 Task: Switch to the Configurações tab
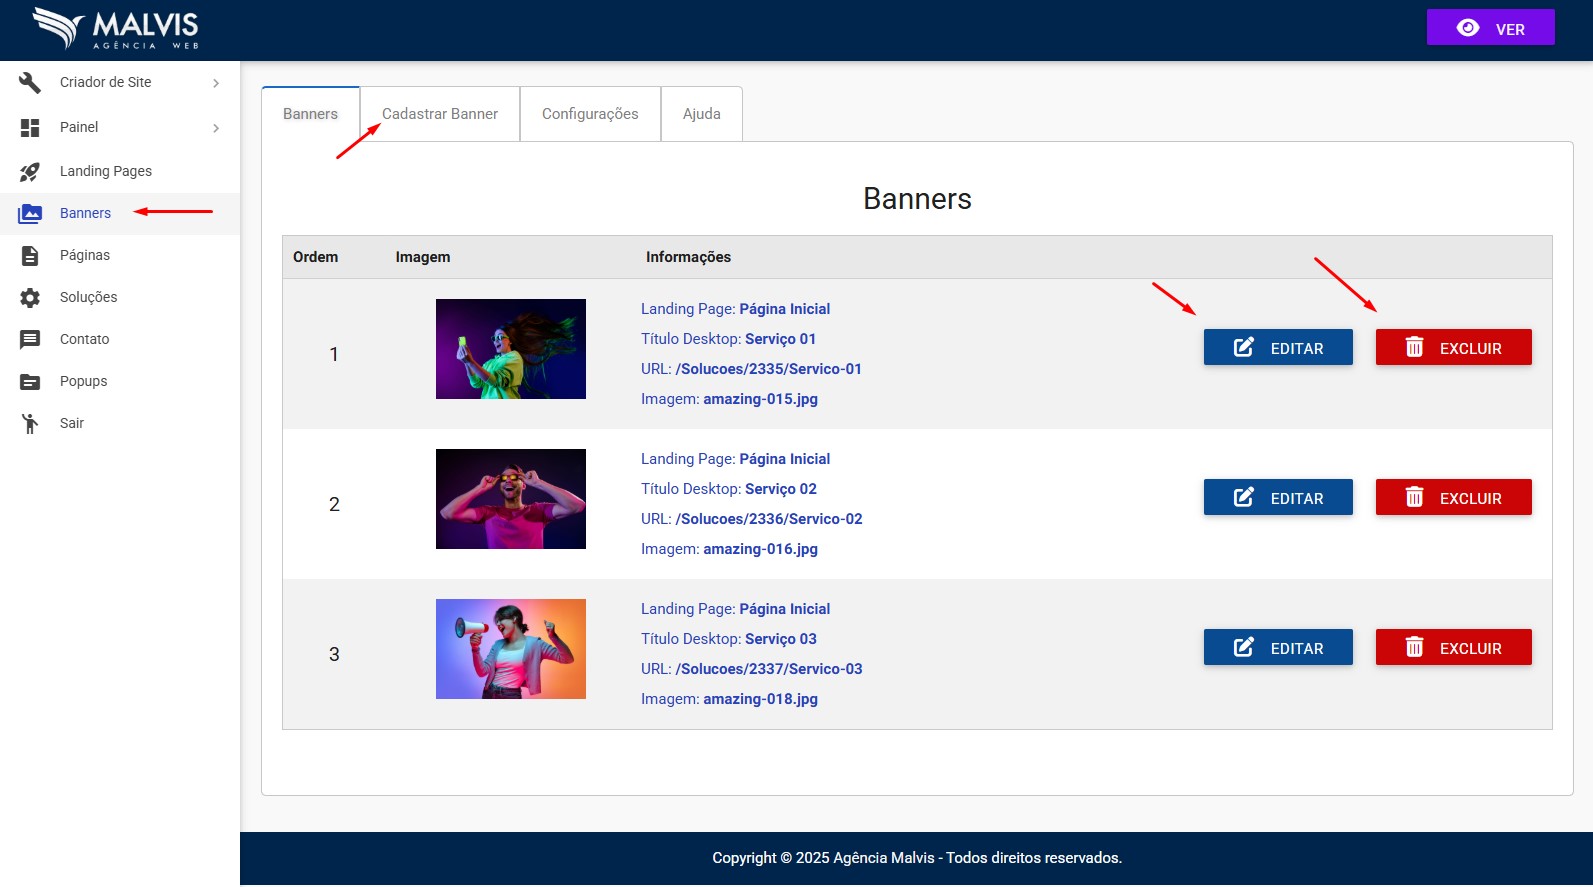click(x=590, y=114)
